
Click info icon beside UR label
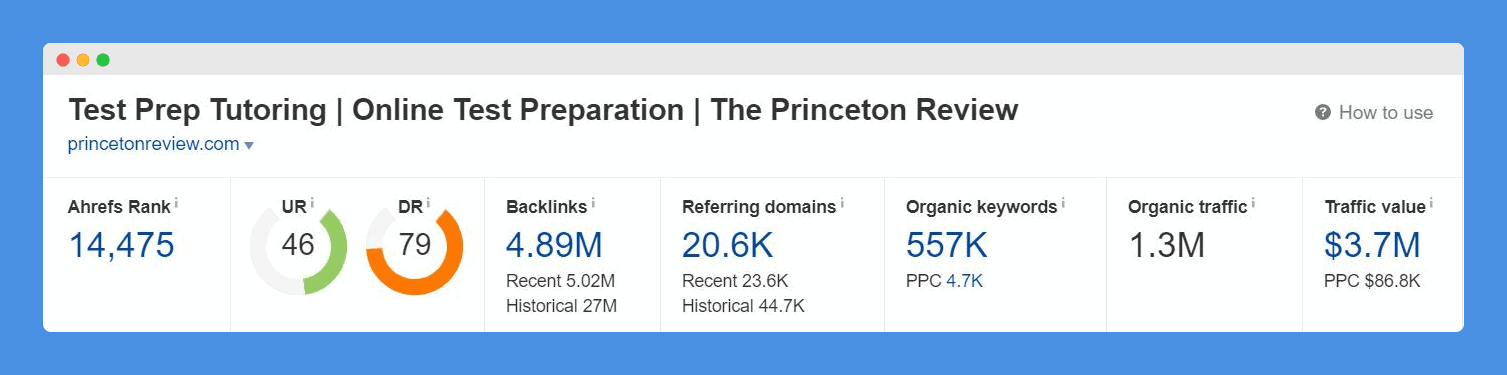click(312, 203)
